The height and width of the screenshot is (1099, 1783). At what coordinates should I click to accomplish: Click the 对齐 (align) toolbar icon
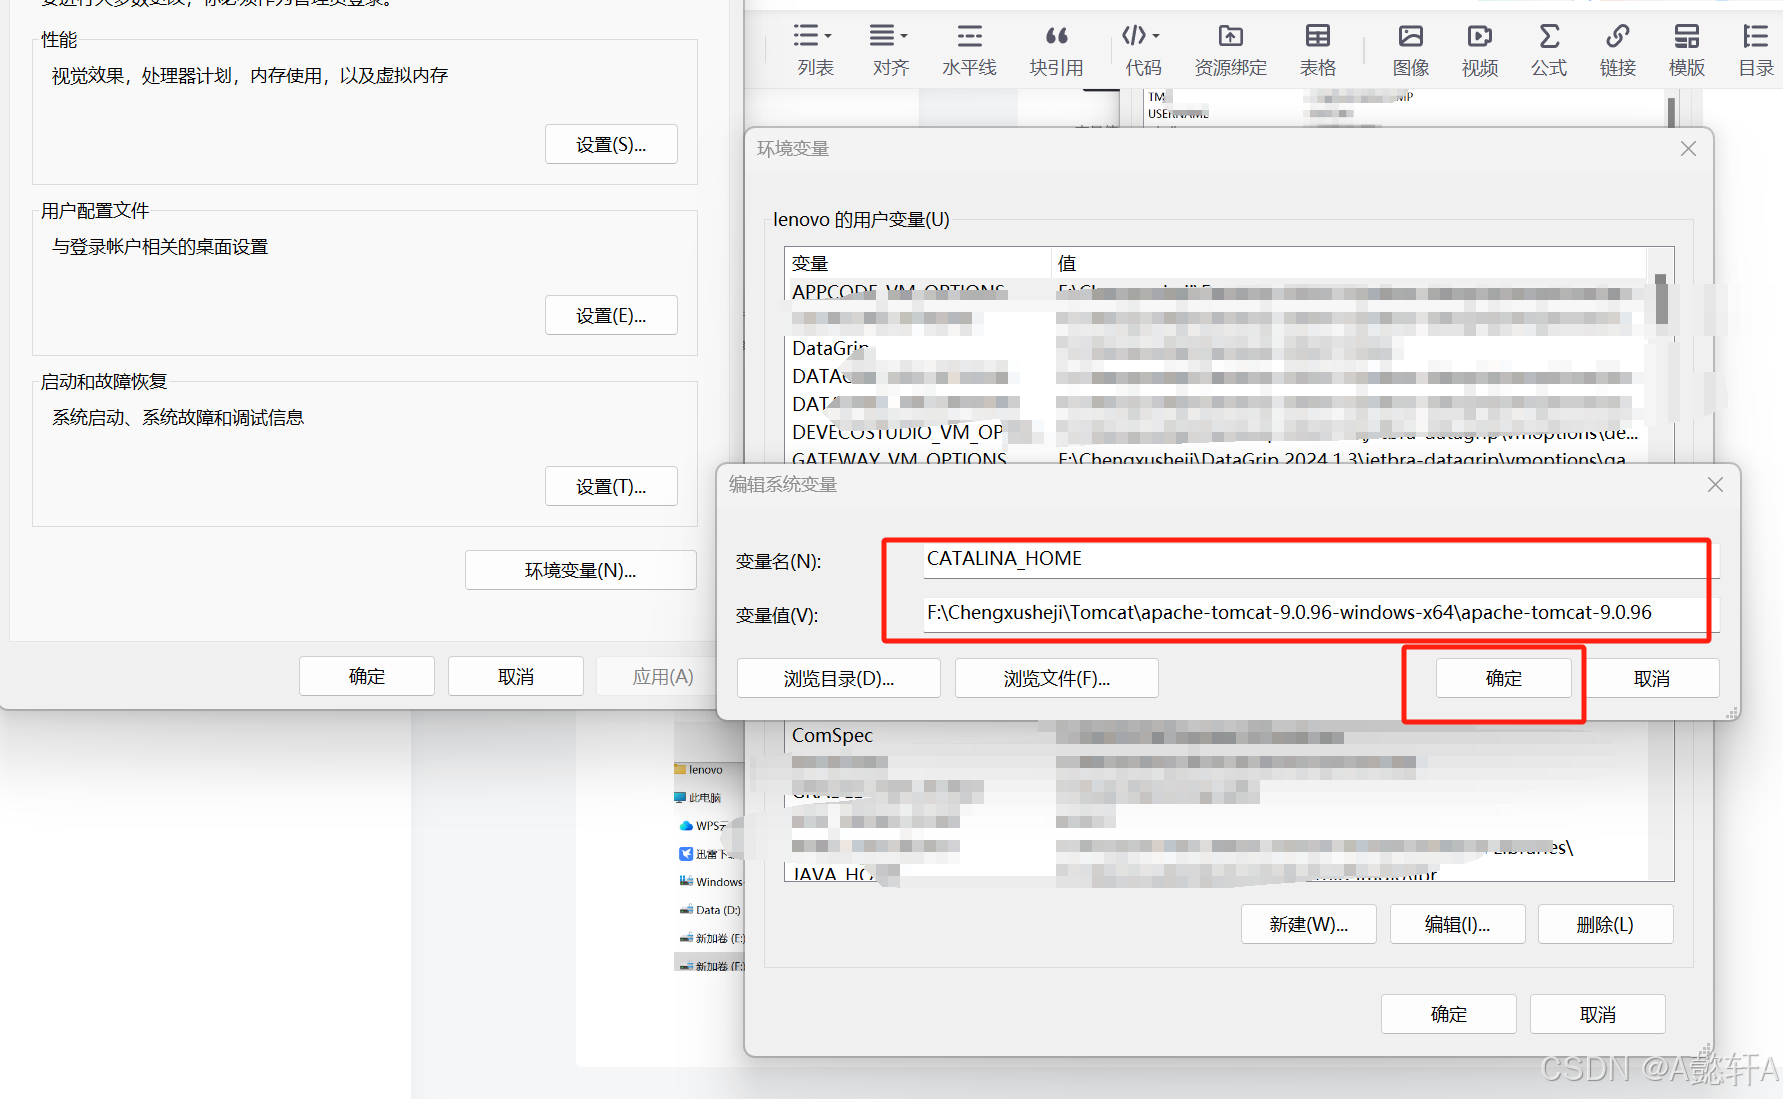point(889,48)
